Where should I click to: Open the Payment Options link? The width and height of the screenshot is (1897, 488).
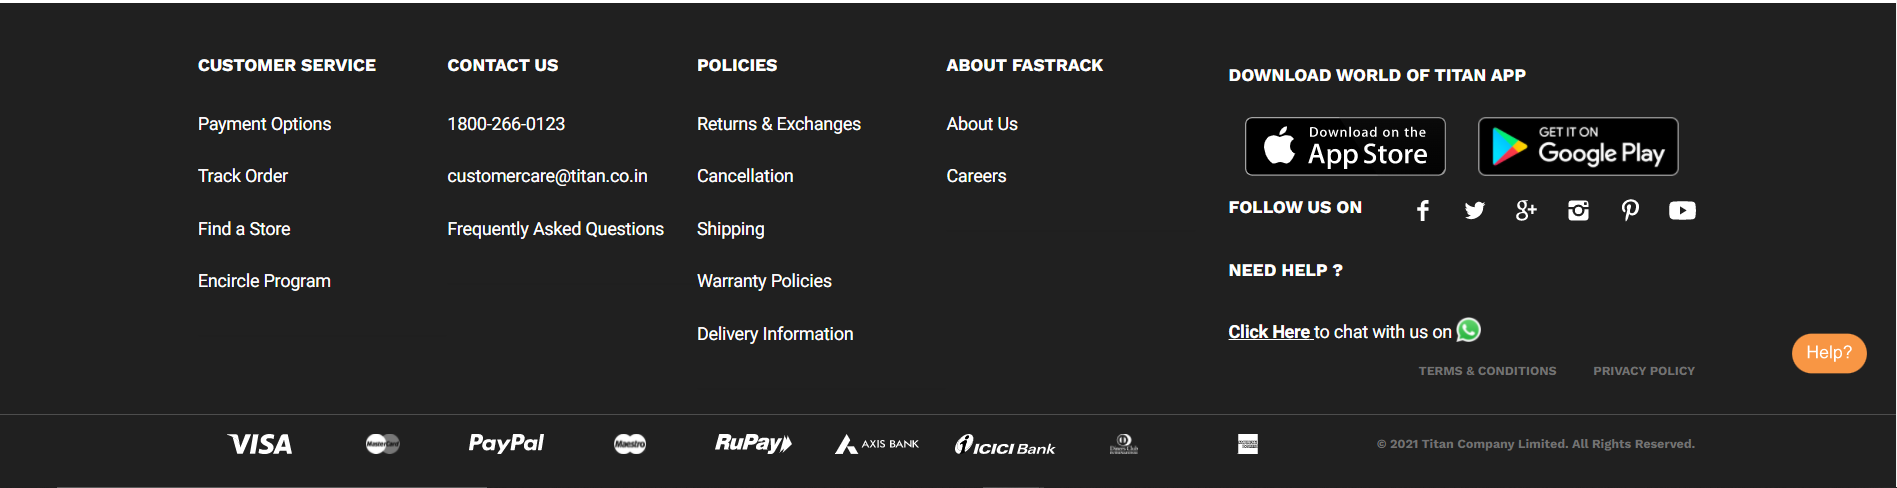coord(264,124)
